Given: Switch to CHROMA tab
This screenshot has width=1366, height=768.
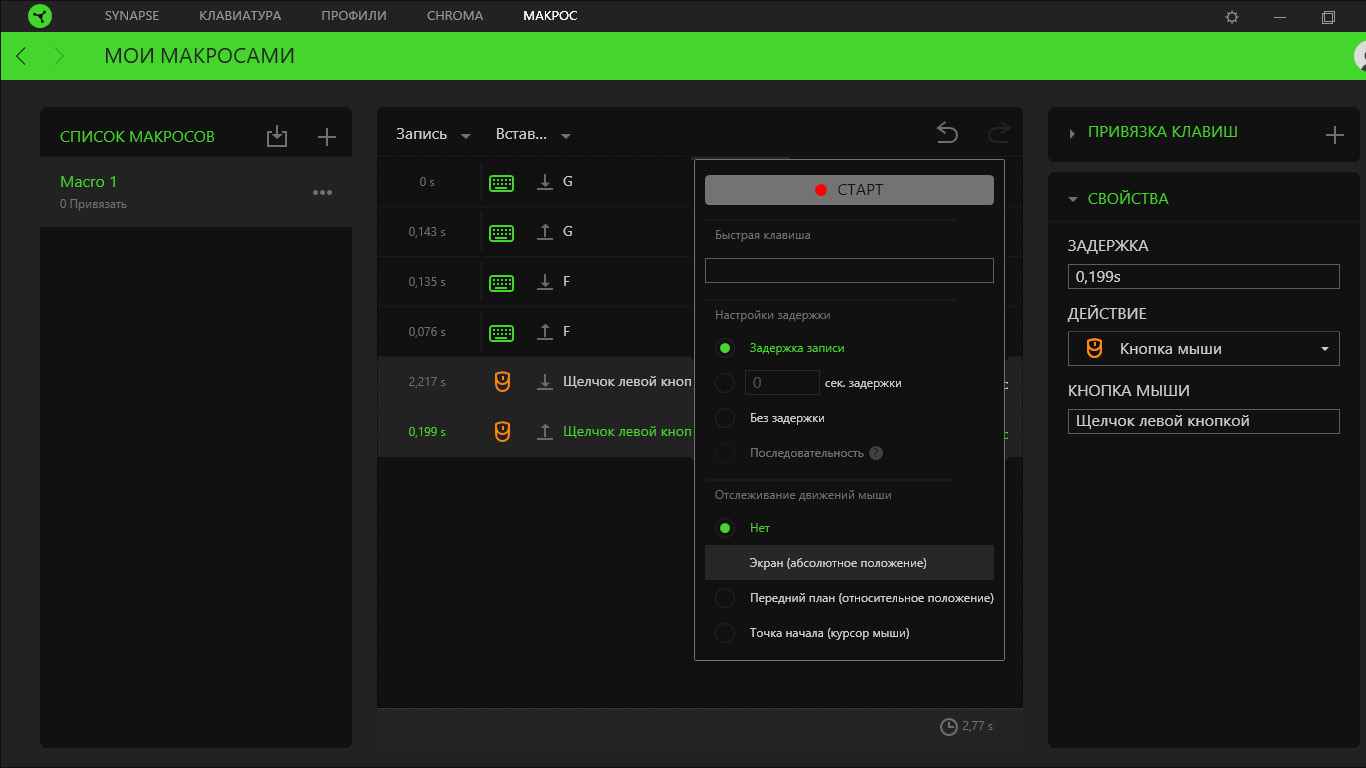Looking at the screenshot, I should point(455,16).
